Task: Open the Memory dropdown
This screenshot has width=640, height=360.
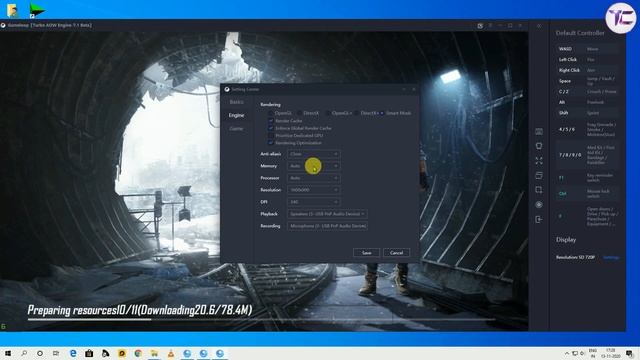Action: pos(313,166)
